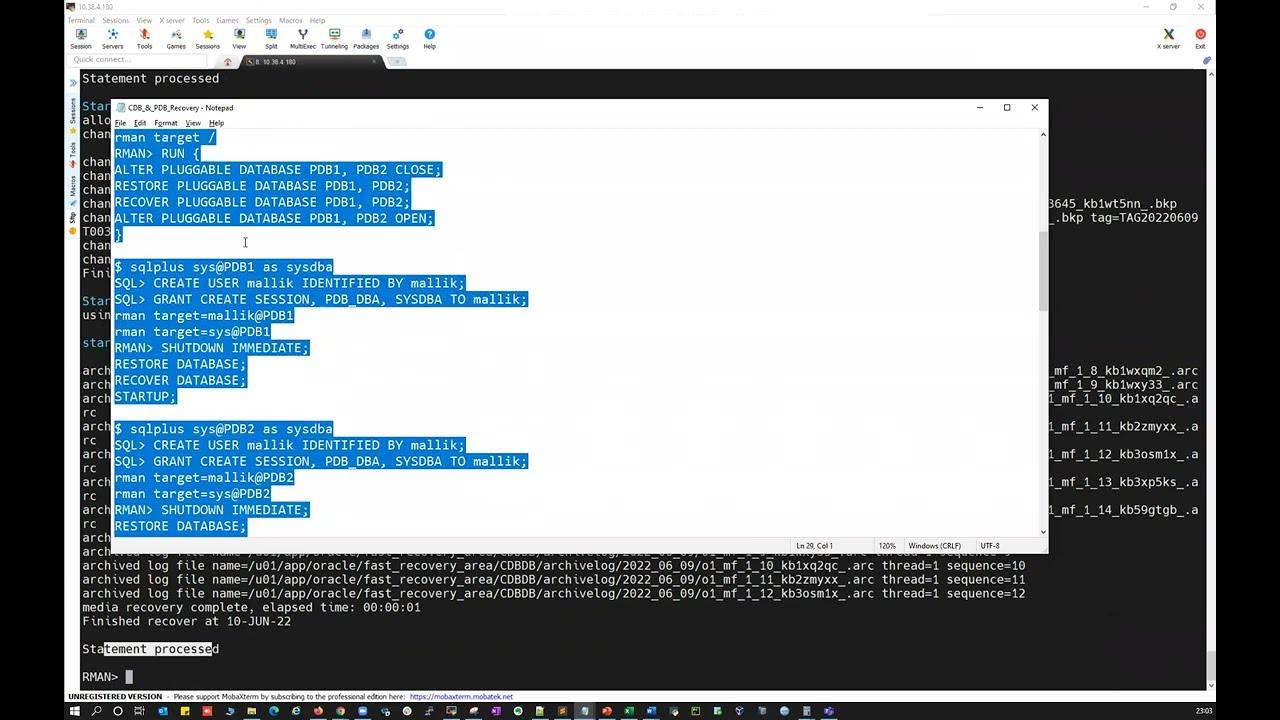Open Cortana circle on taskbar

coord(118,711)
